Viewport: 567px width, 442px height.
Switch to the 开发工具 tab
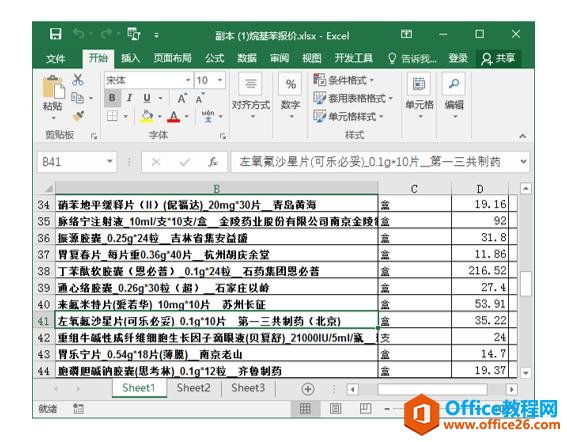(x=353, y=58)
